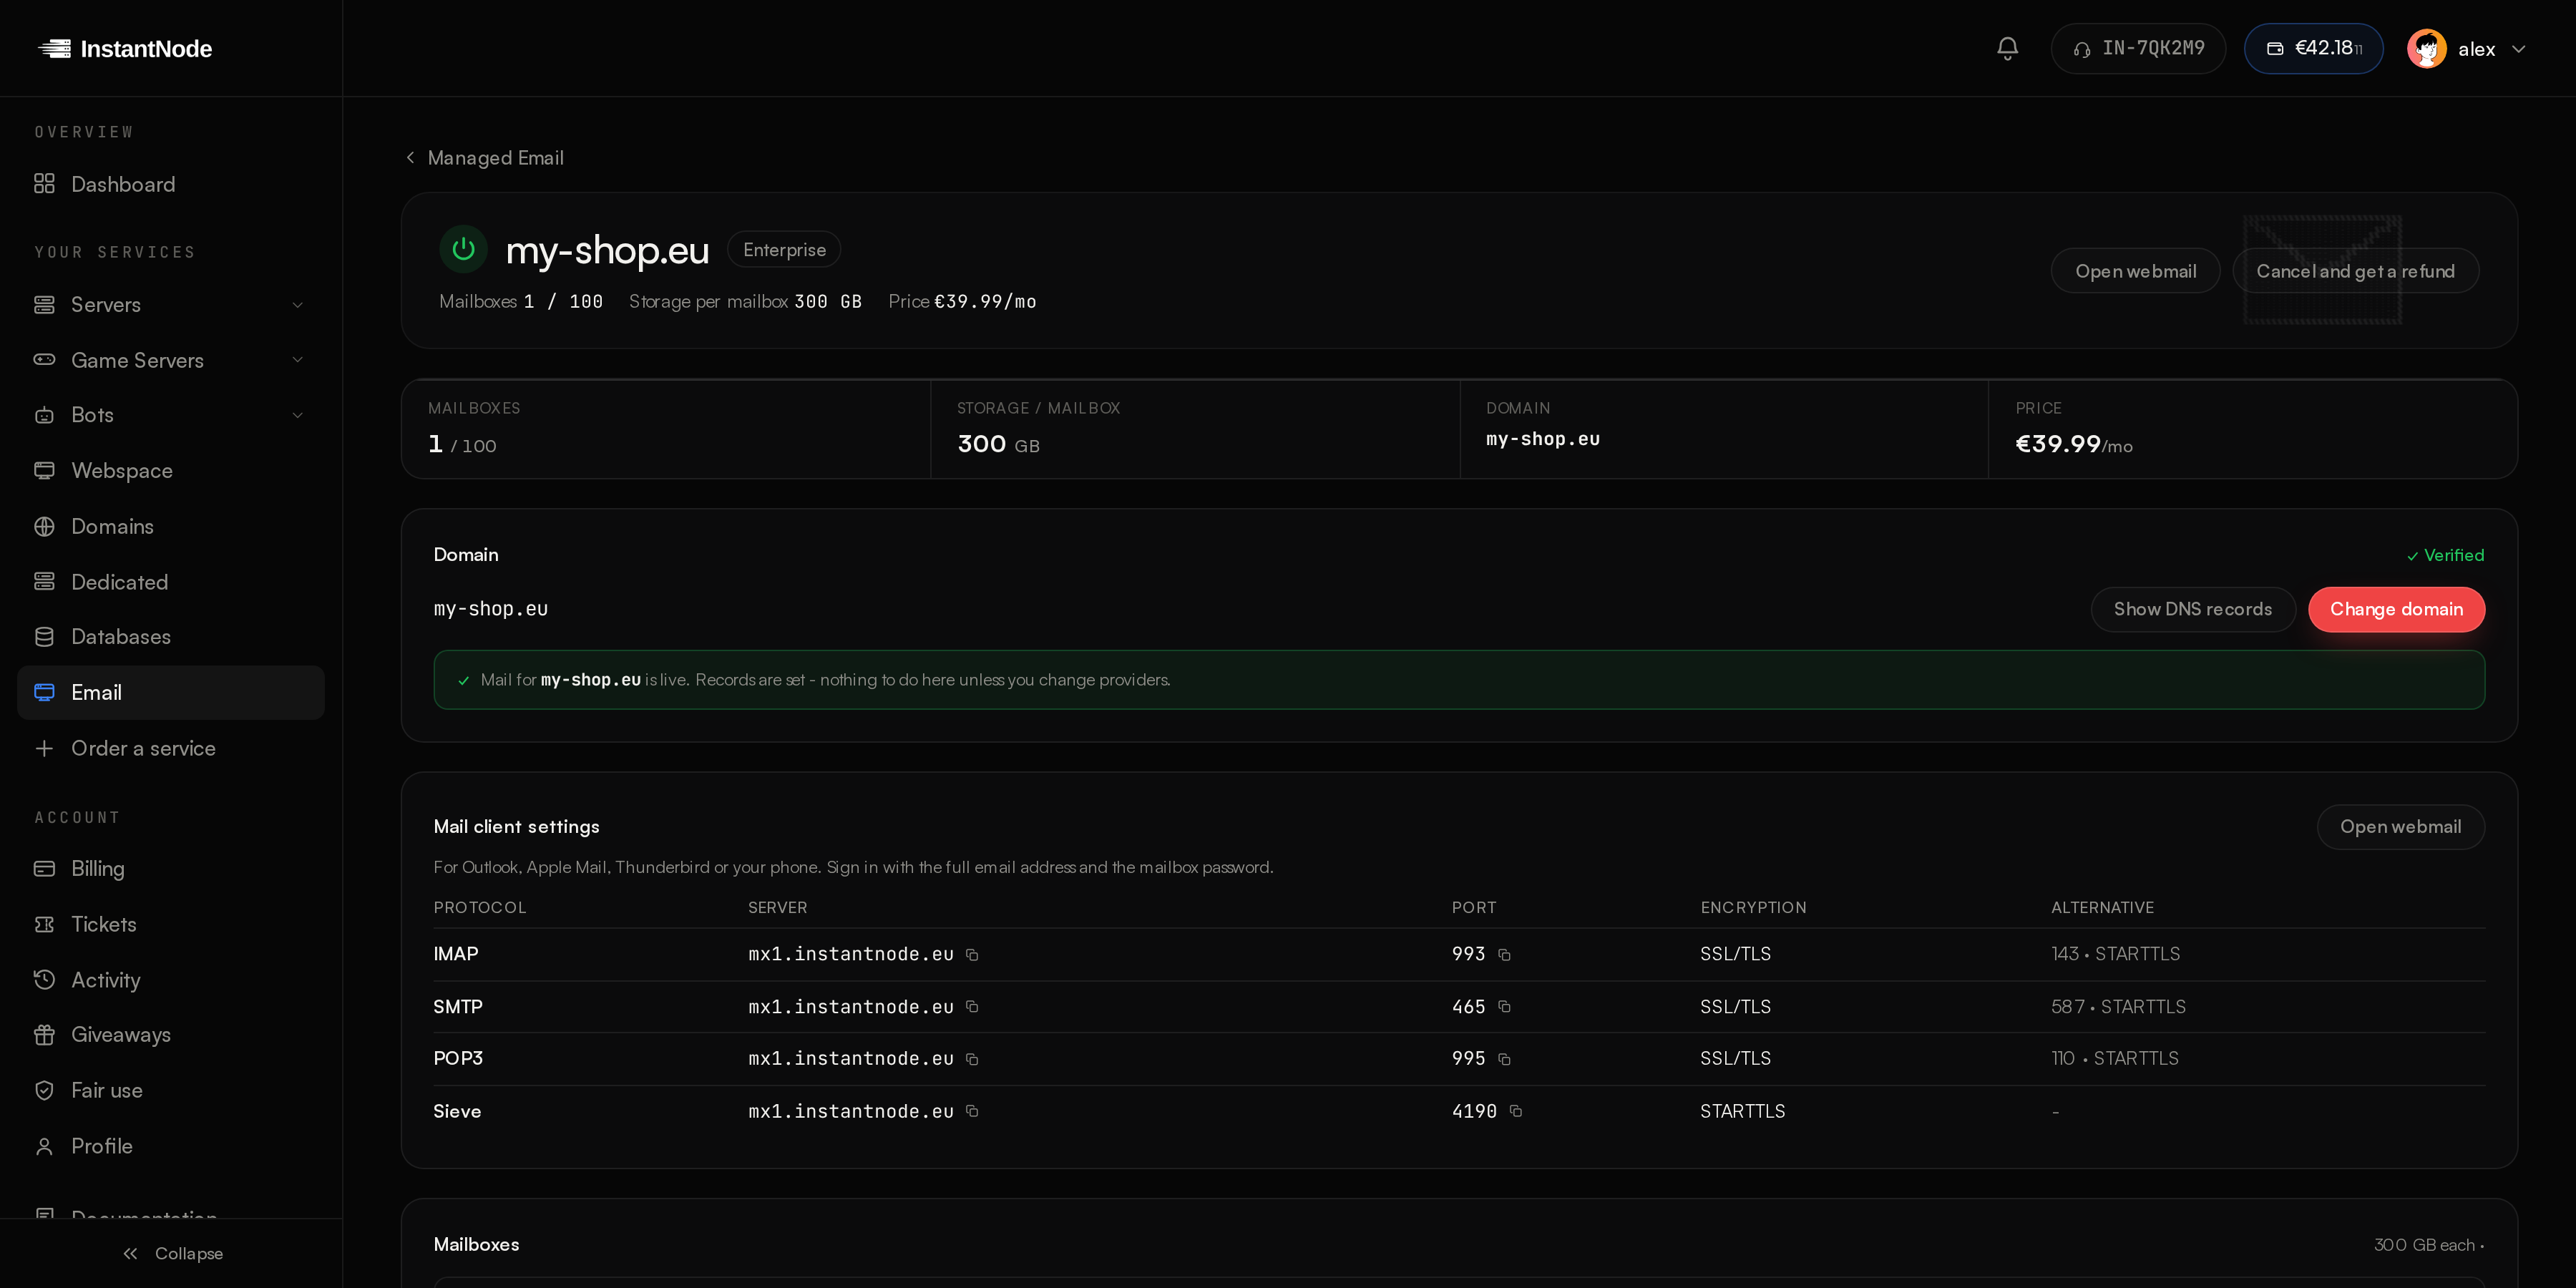This screenshot has height=1288, width=2576.
Task: Open the notifications bell
Action: (x=2007, y=48)
